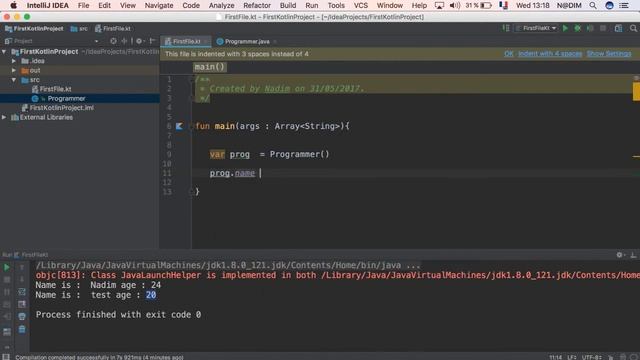Click the UTF-8 encoding status bar entry

[x=591, y=357]
